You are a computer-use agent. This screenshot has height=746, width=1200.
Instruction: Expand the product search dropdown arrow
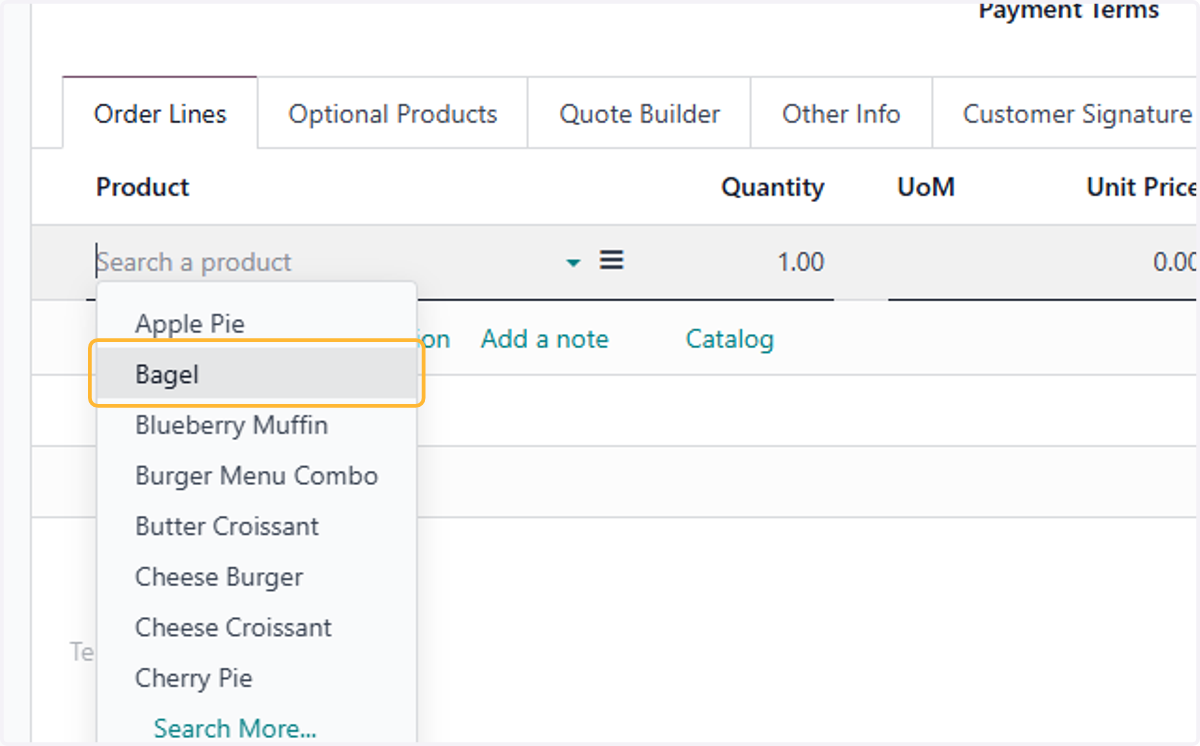click(x=573, y=263)
